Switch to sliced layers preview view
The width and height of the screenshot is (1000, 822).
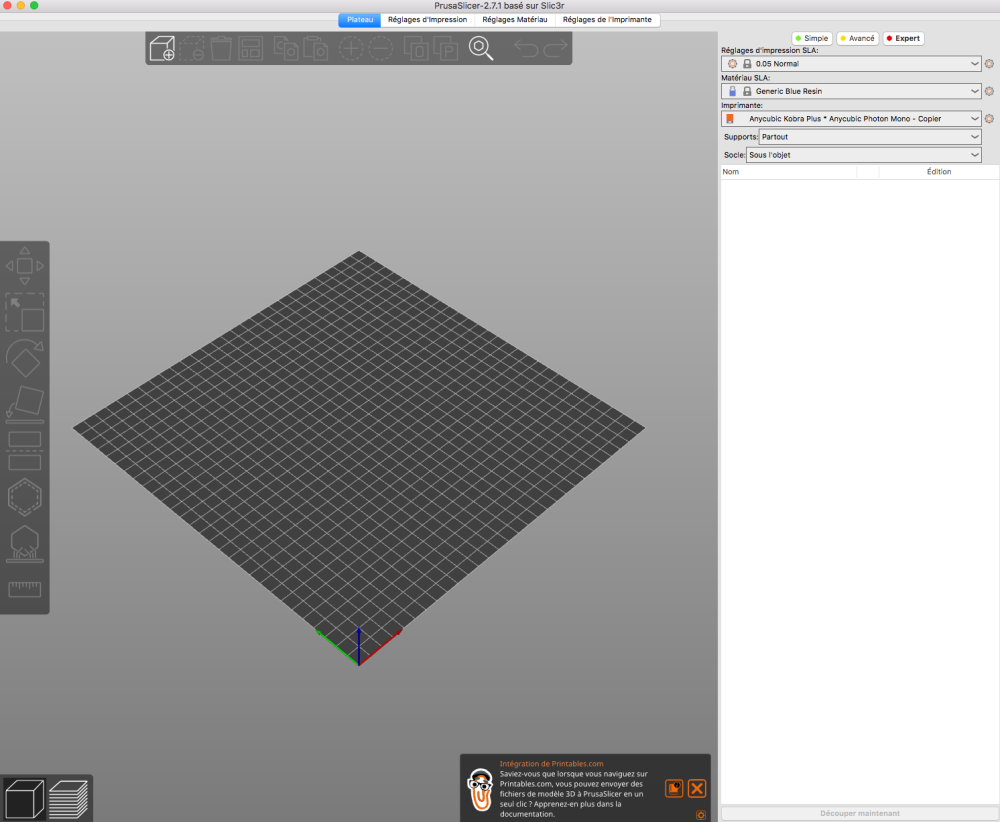point(68,798)
